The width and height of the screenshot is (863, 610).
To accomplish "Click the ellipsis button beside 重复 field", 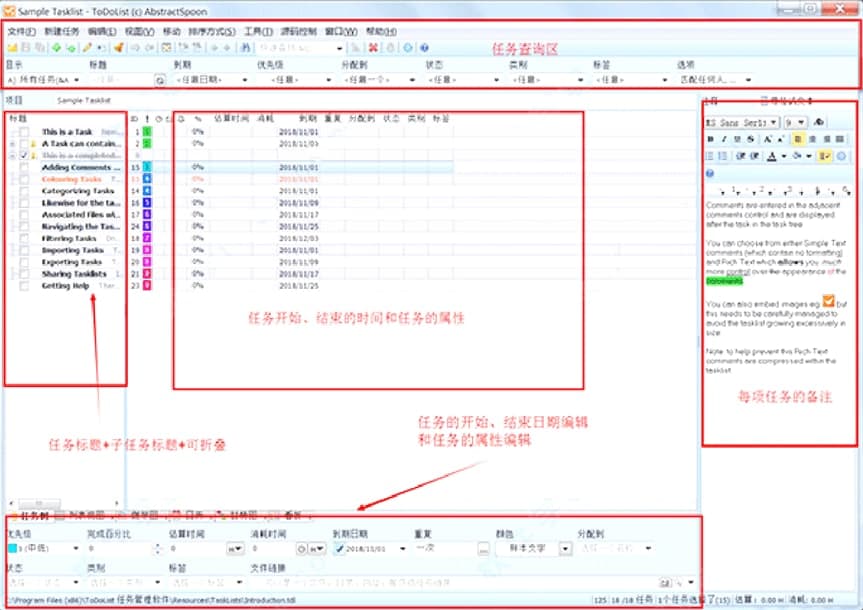I will 483,549.
